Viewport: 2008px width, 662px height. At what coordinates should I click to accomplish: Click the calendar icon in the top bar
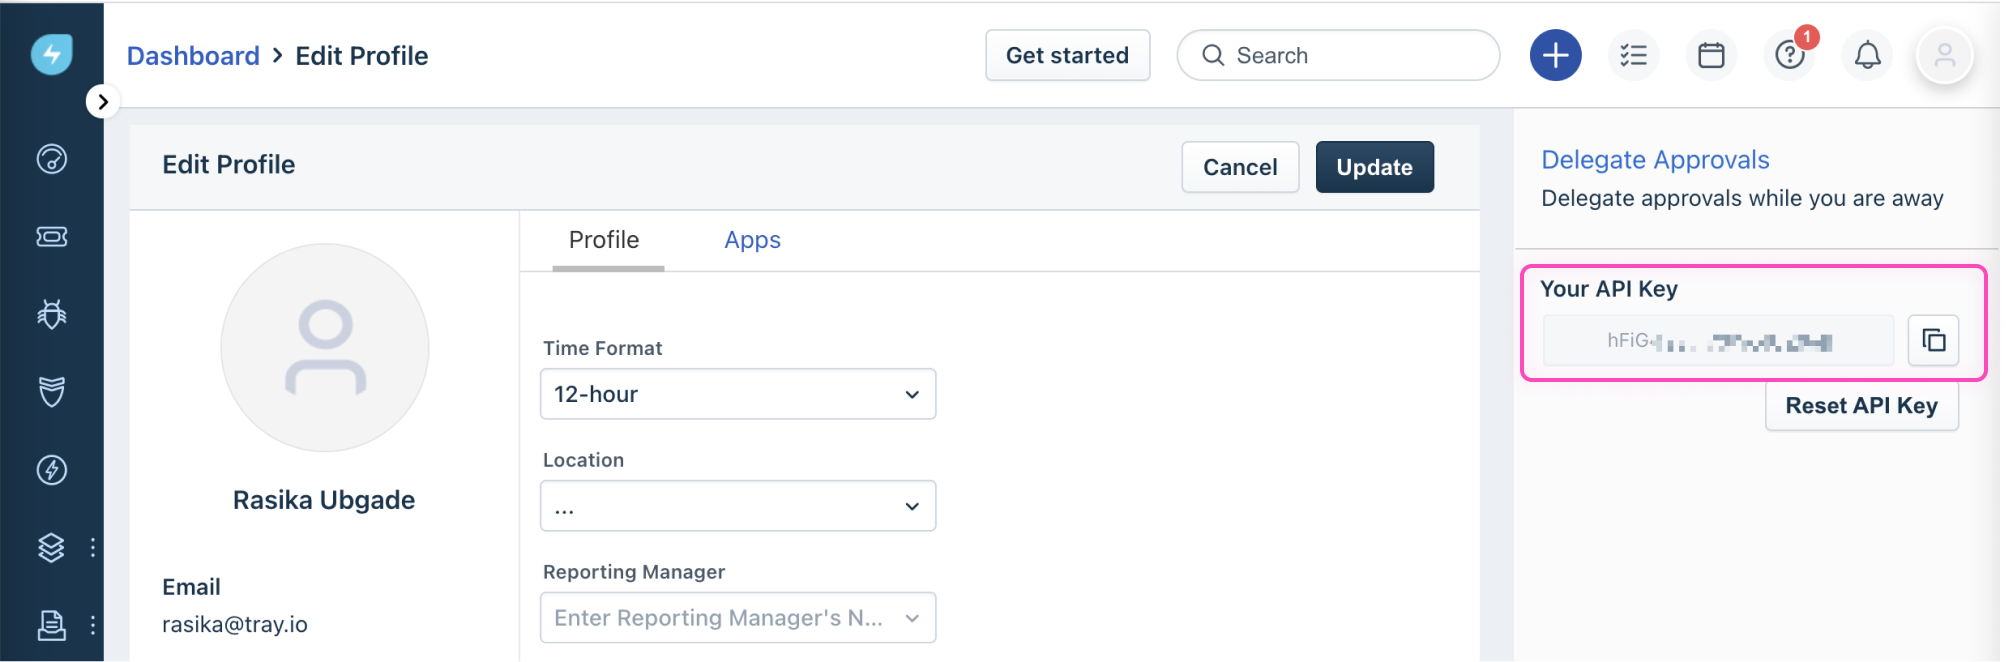coord(1711,55)
